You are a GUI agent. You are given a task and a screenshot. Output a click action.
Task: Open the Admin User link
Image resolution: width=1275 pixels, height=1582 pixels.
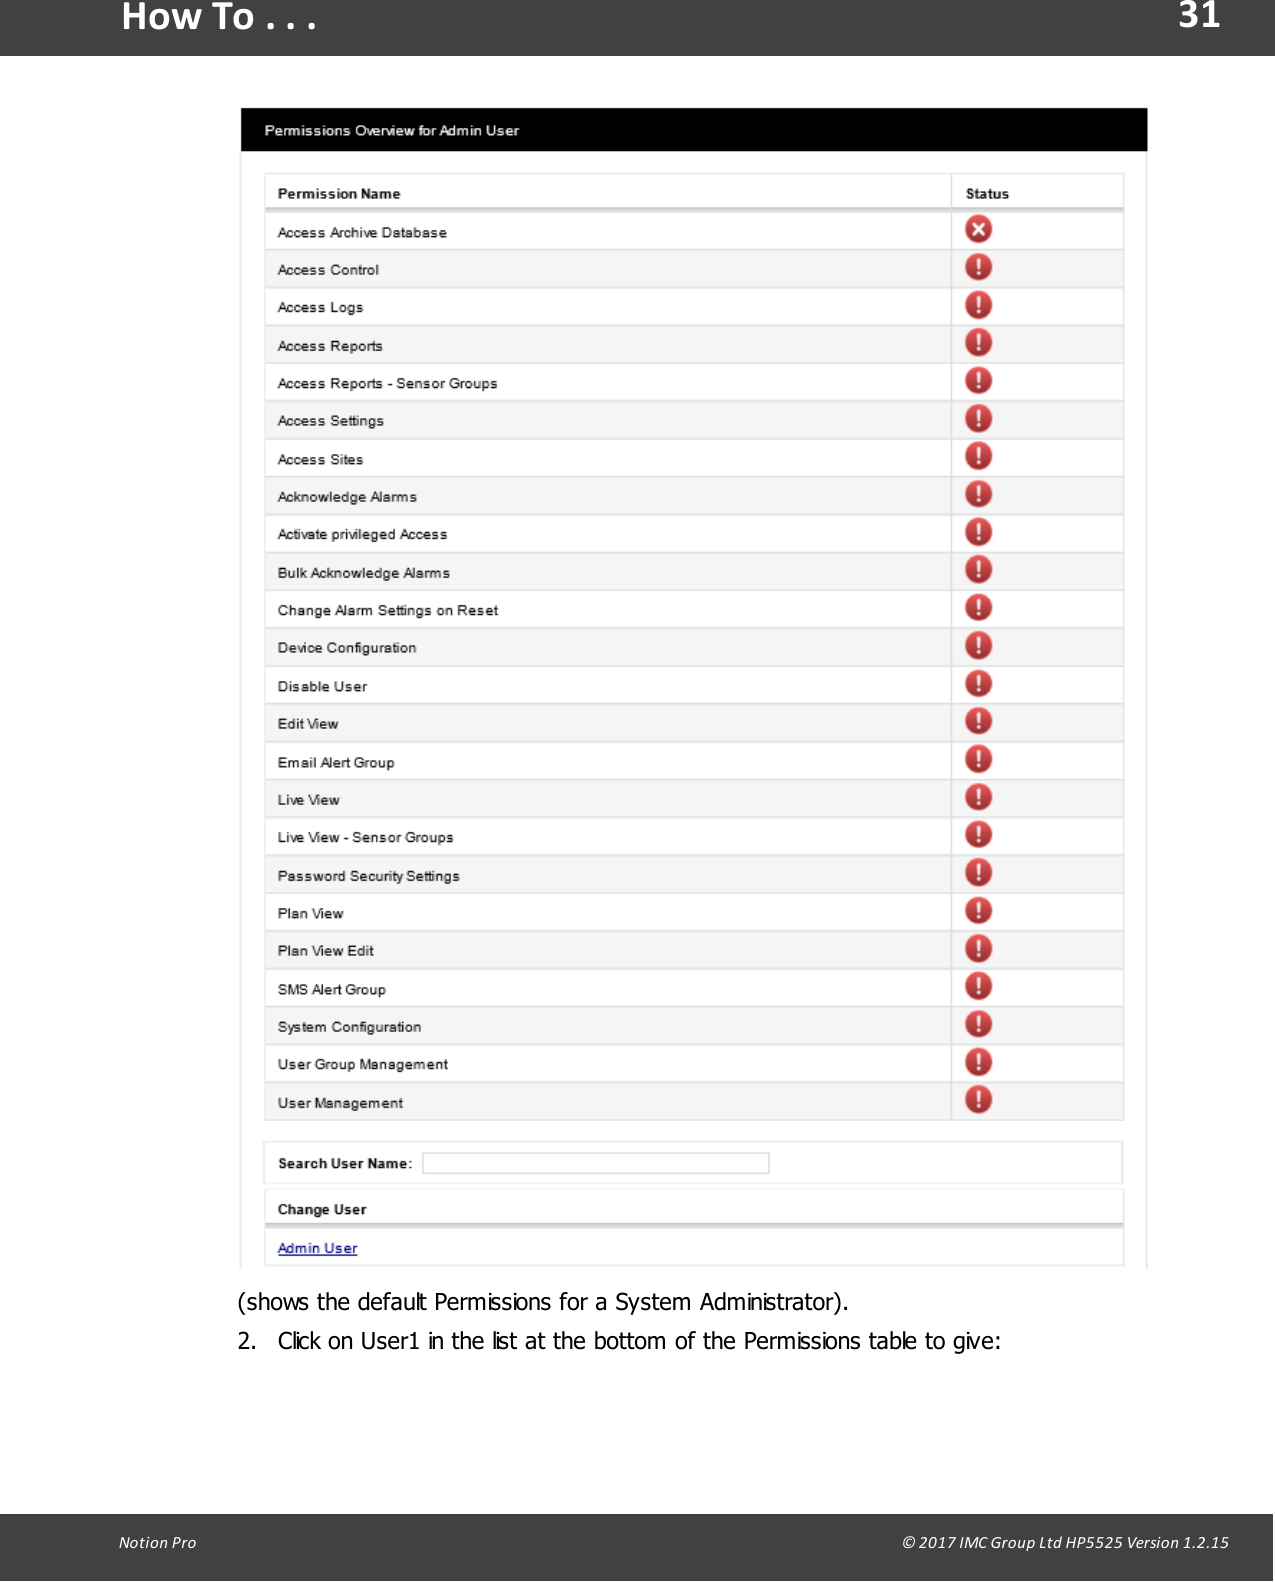coord(318,1248)
